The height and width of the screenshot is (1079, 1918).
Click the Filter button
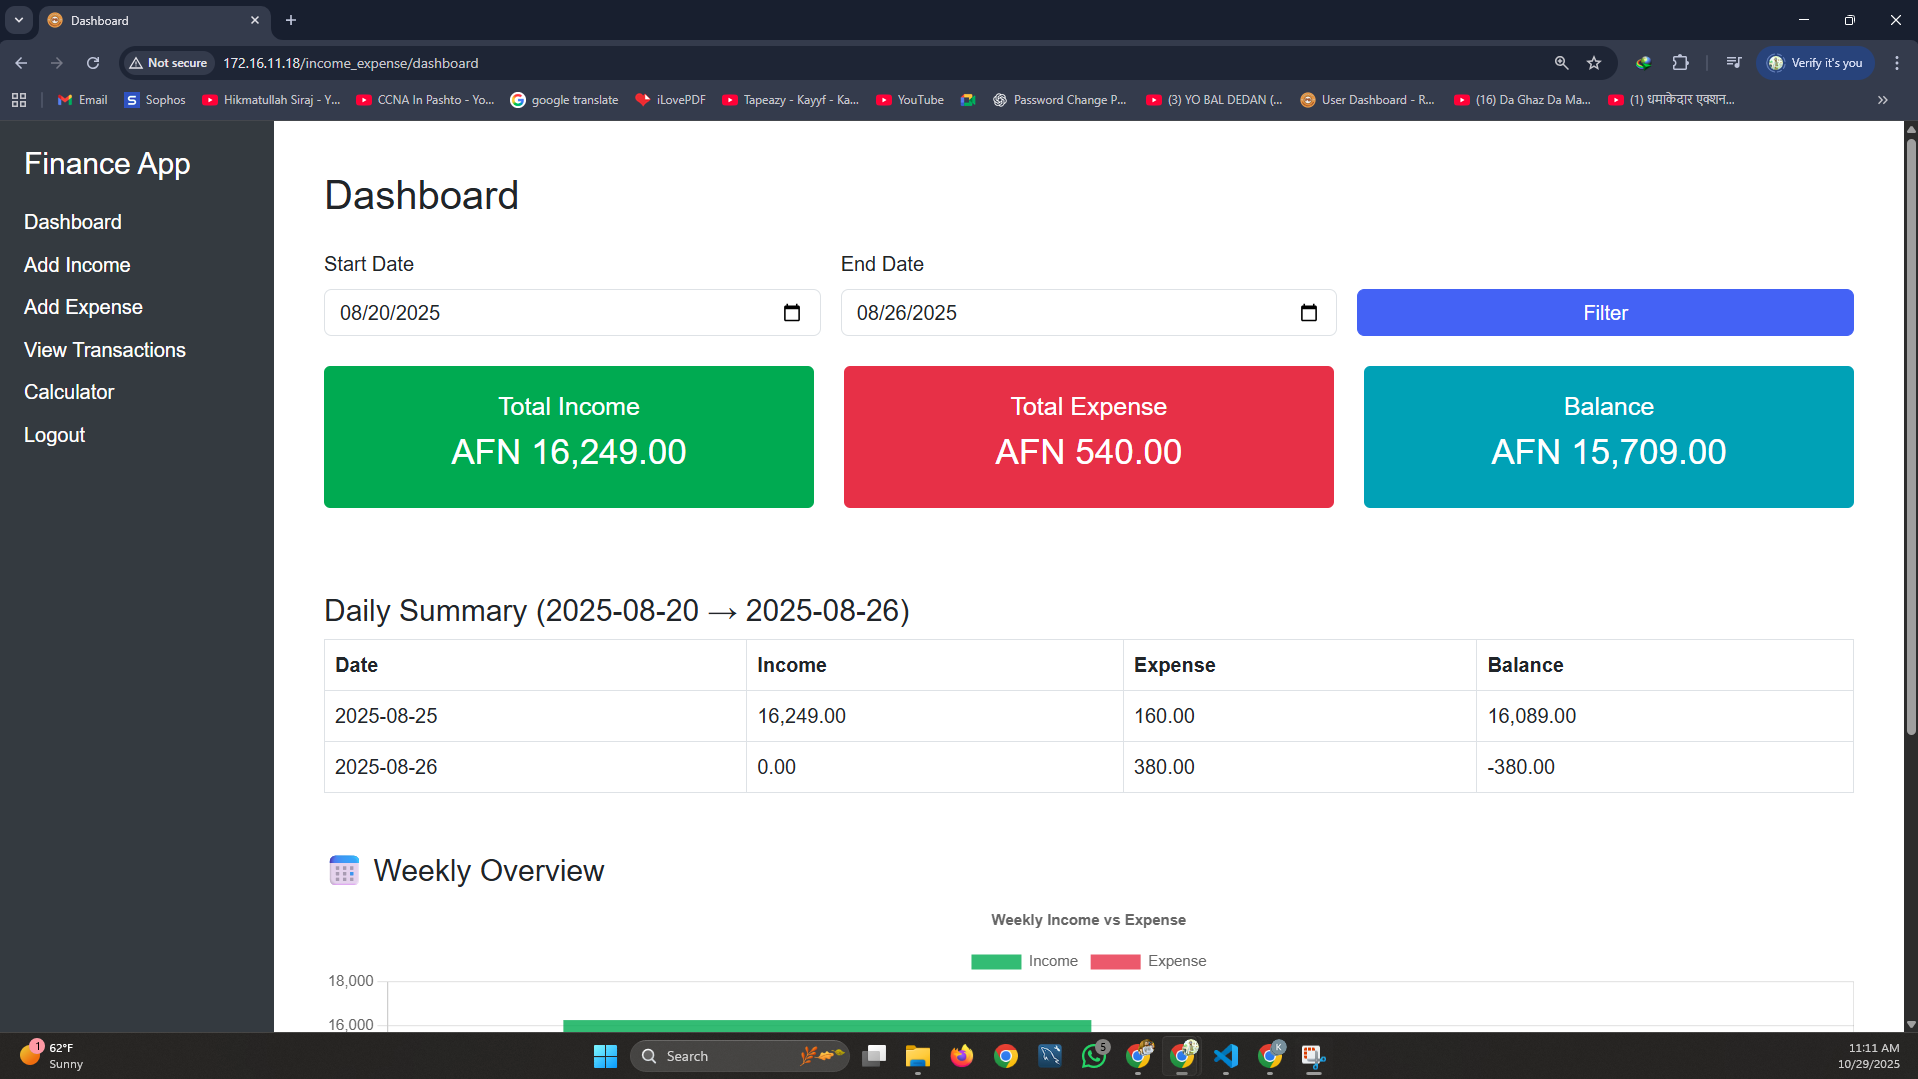(1604, 312)
